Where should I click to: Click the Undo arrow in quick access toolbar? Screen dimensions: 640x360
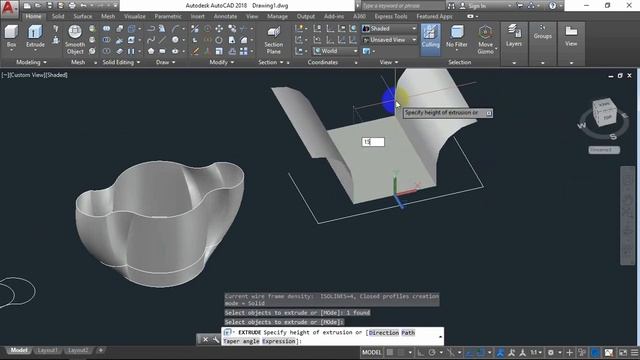point(84,6)
